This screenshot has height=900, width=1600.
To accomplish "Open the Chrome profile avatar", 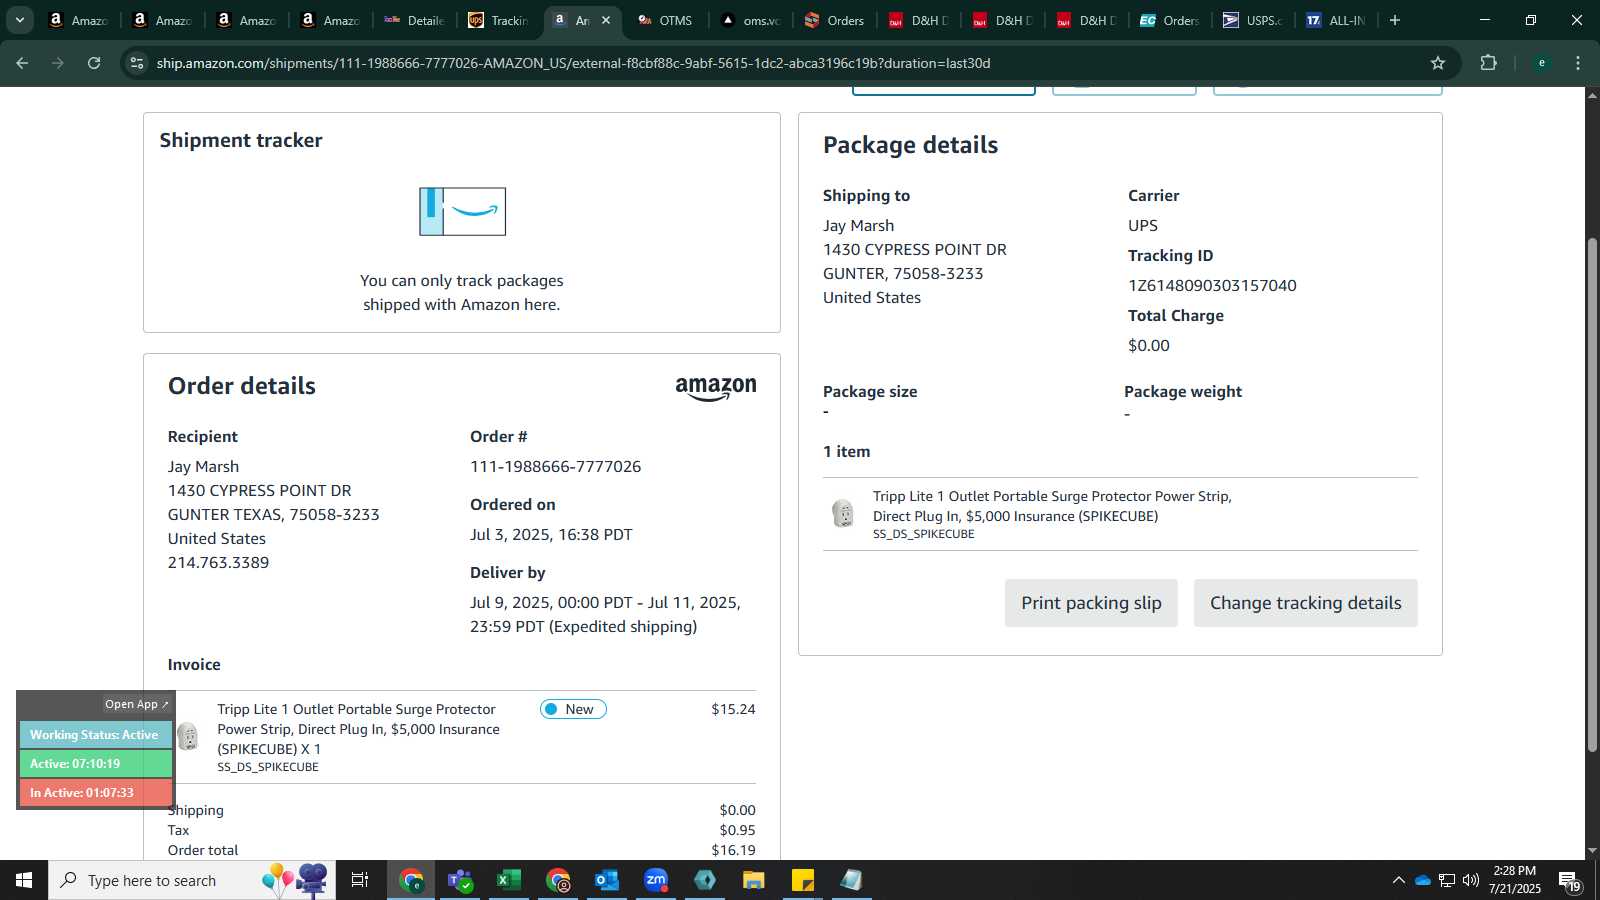I will click(1541, 63).
